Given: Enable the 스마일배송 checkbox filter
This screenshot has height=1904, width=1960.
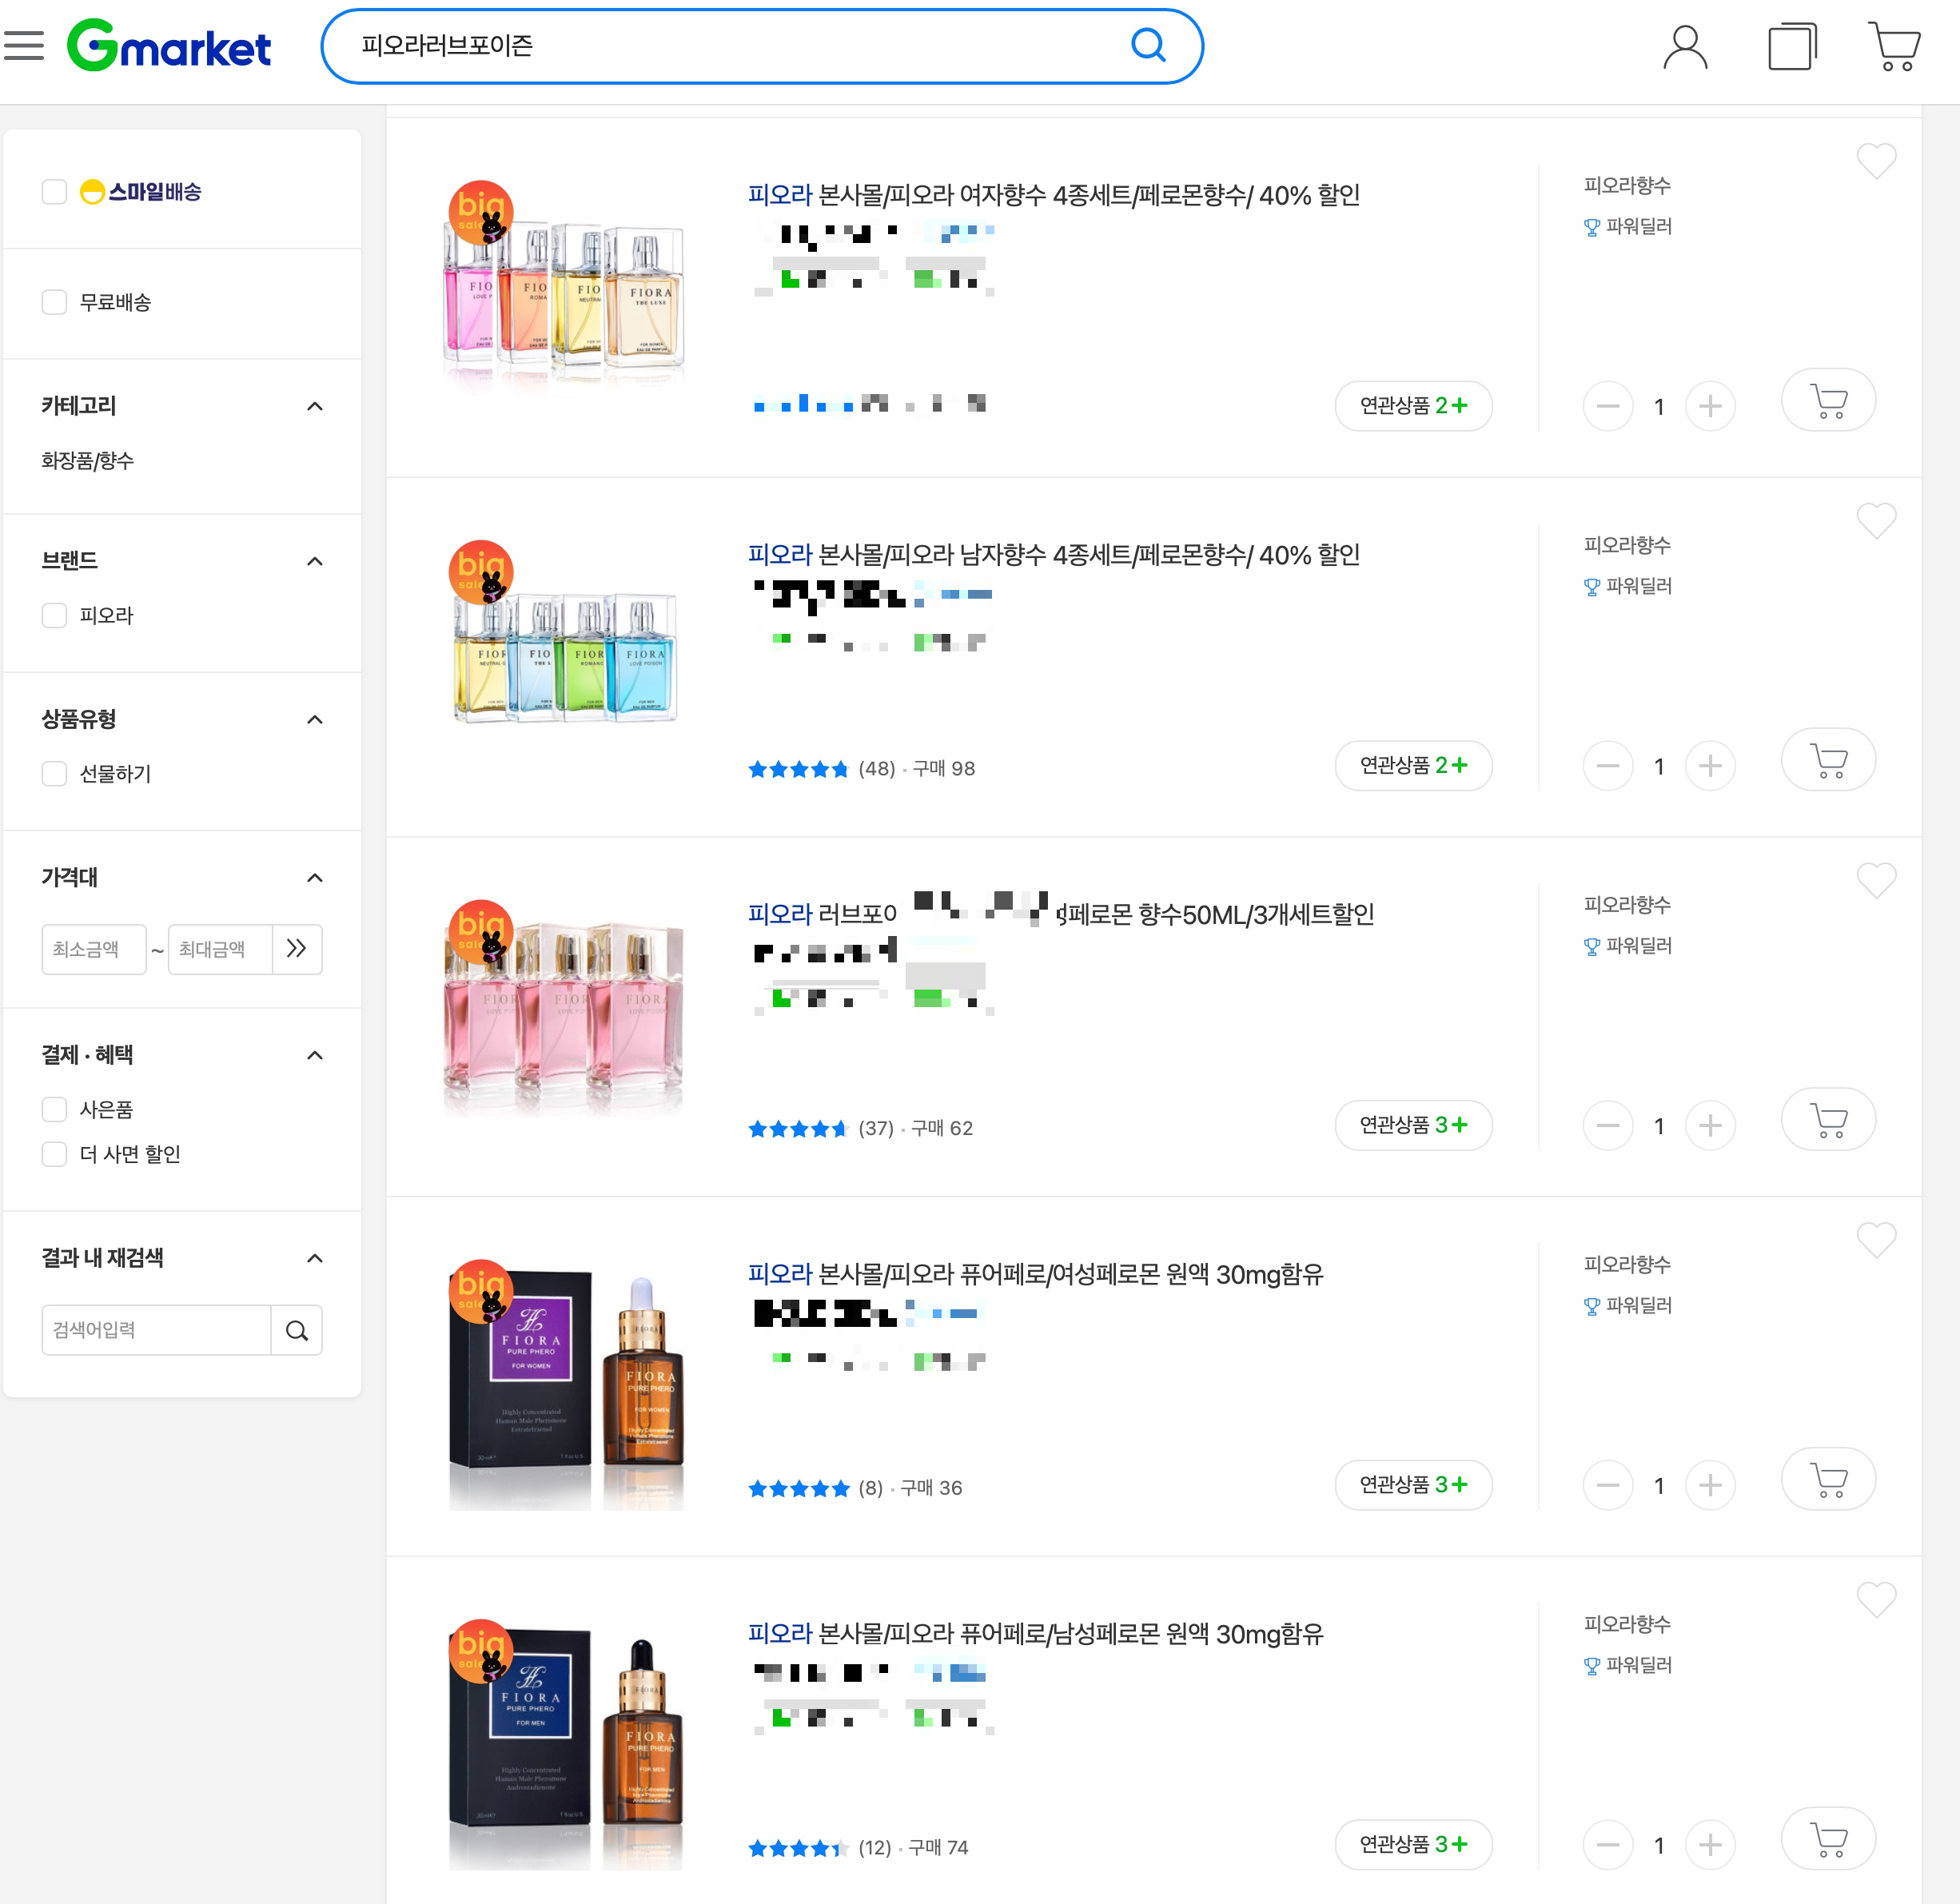Looking at the screenshot, I should (54, 192).
